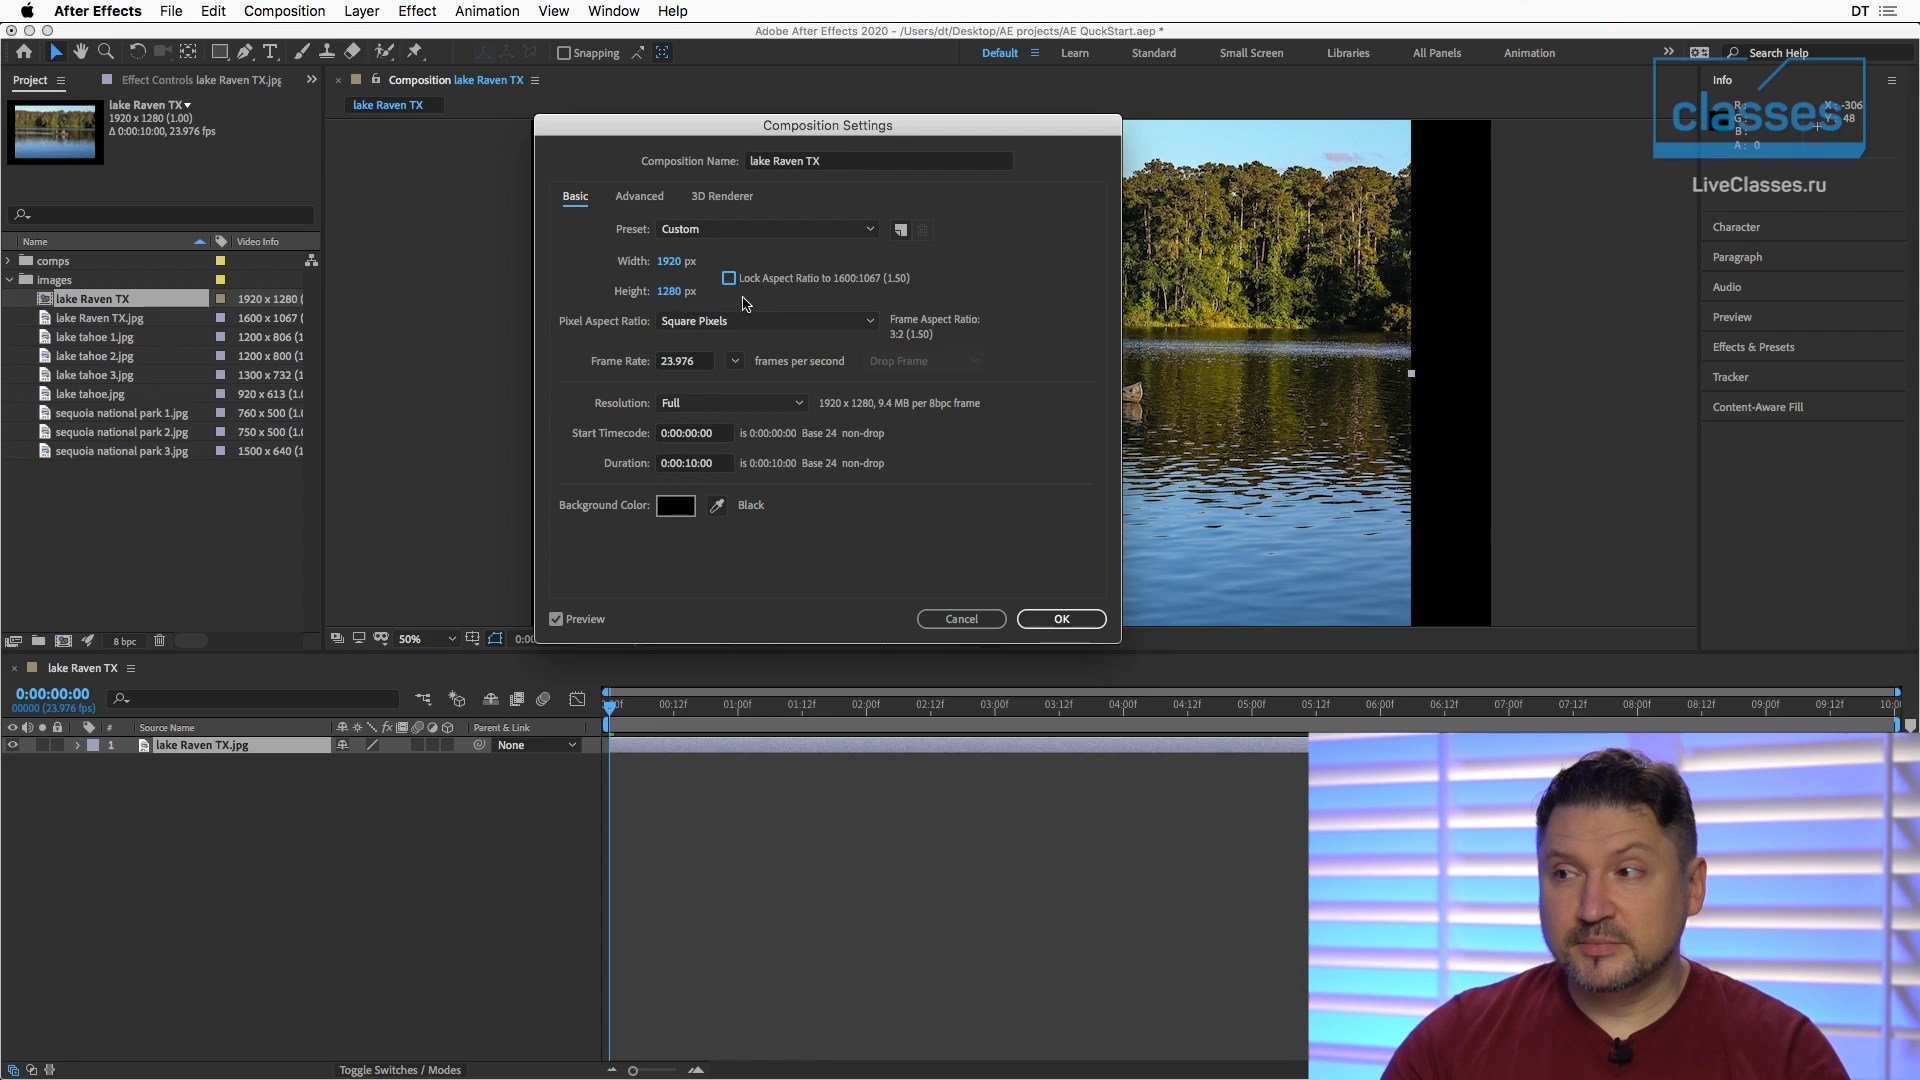Image resolution: width=1920 pixels, height=1080 pixels.
Task: Select the Pen tool
Action: tap(245, 52)
